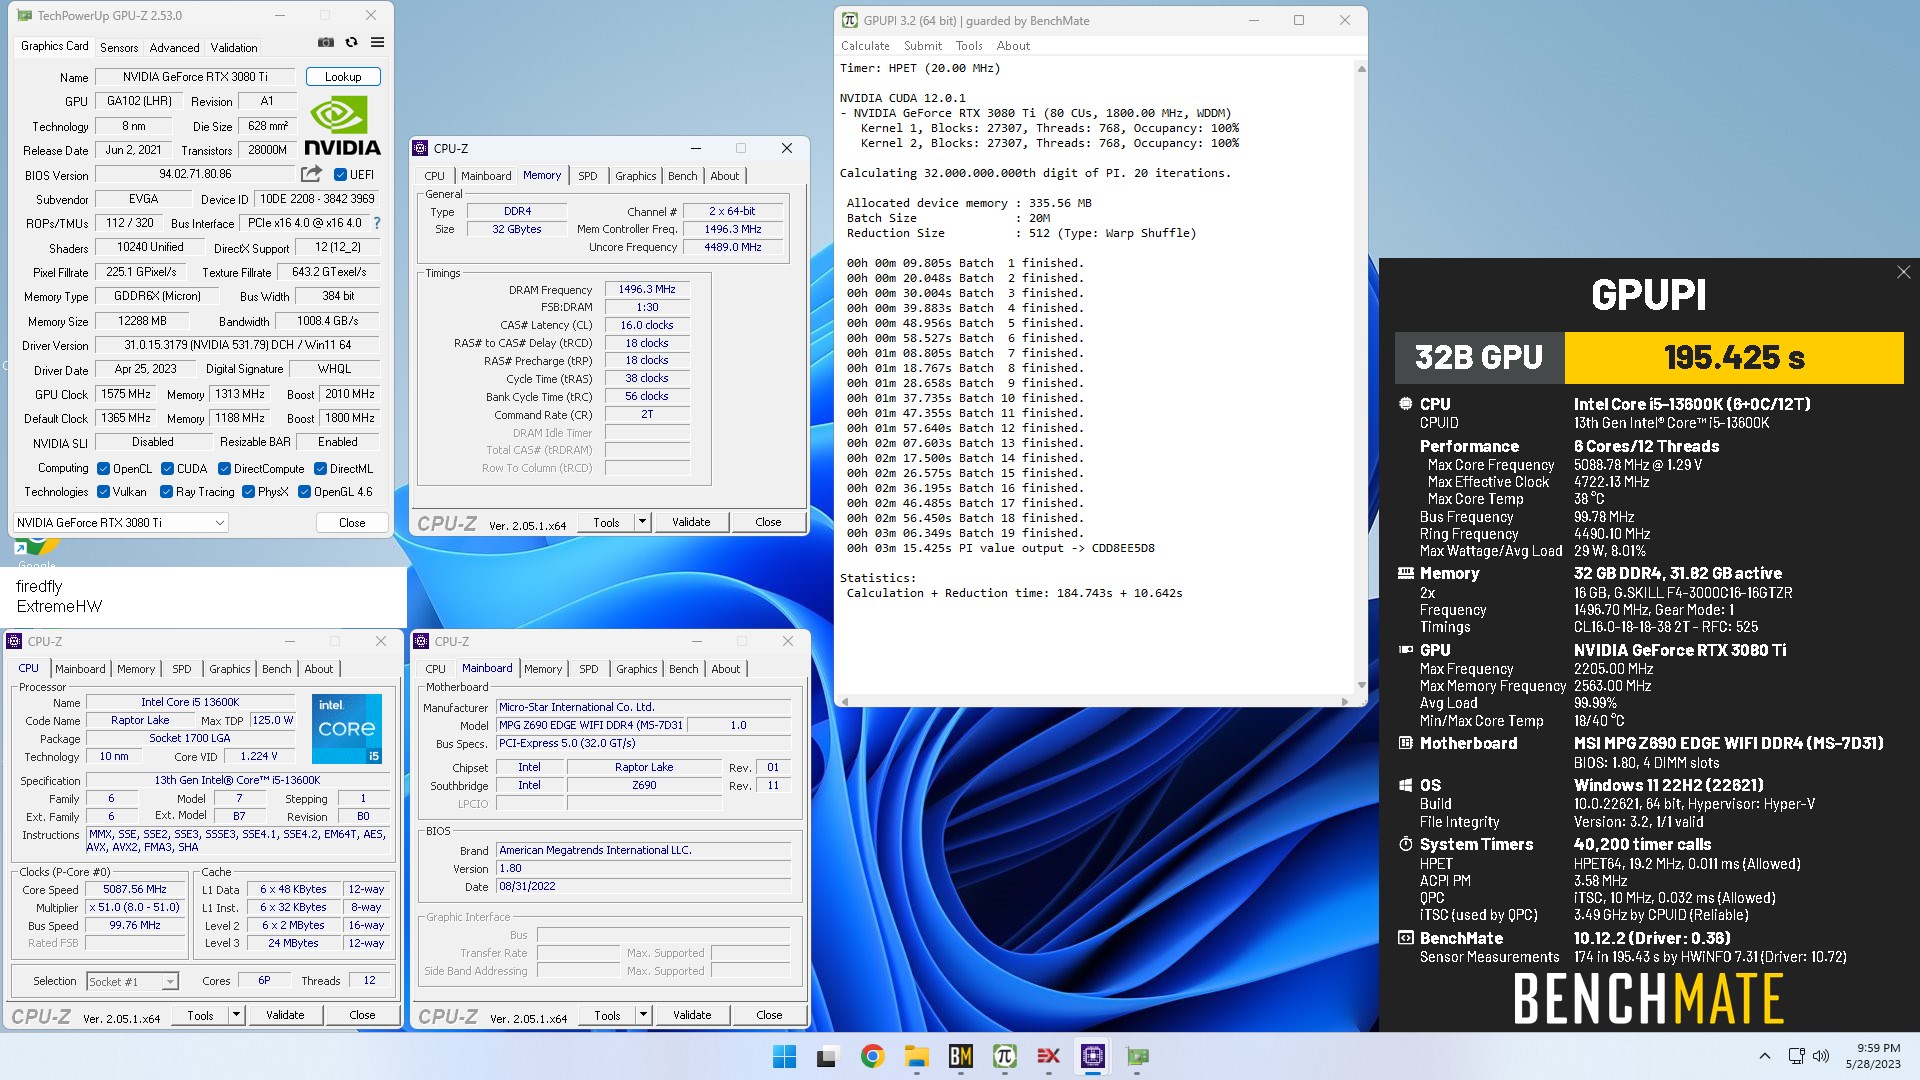Click Validate in CPU-Z CPU window
Image resolution: width=1920 pixels, height=1080 pixels.
tap(285, 1015)
